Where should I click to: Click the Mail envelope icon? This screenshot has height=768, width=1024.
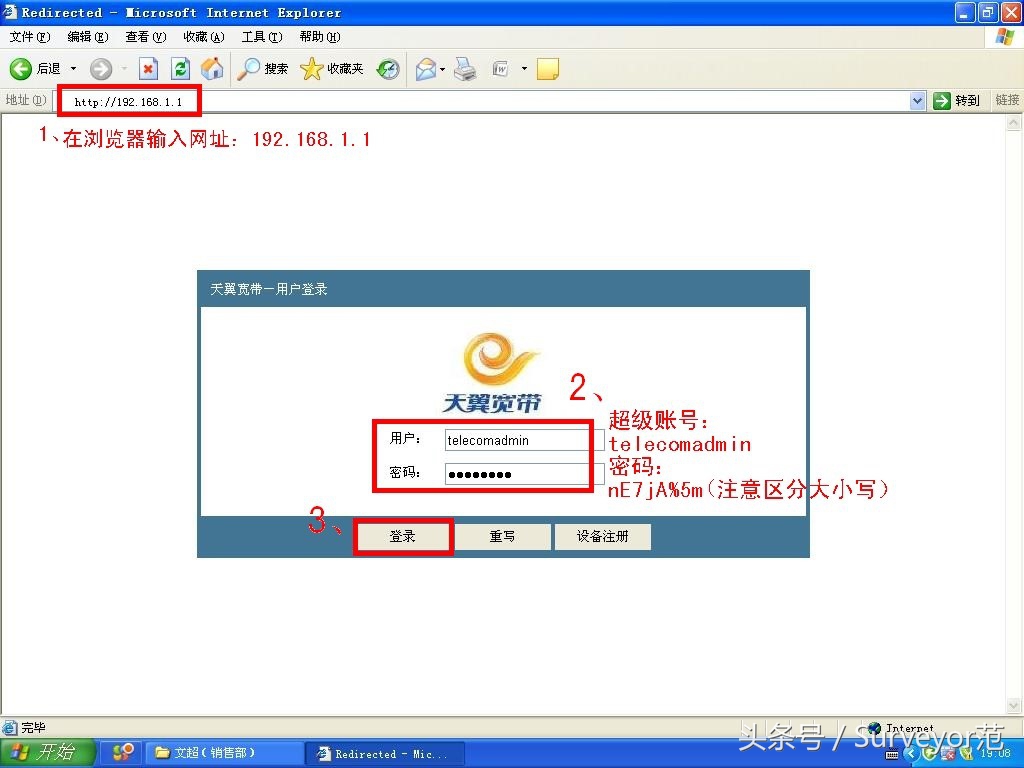point(424,69)
